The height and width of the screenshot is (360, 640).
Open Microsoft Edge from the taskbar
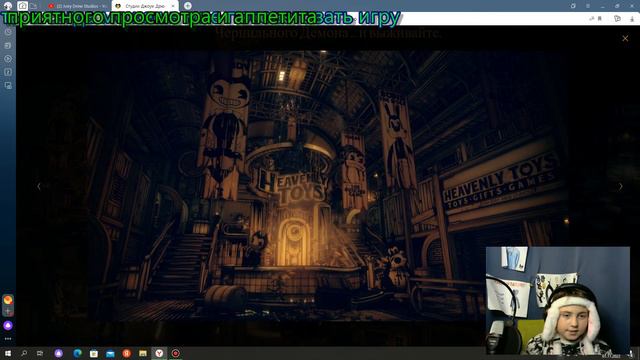click(x=77, y=353)
